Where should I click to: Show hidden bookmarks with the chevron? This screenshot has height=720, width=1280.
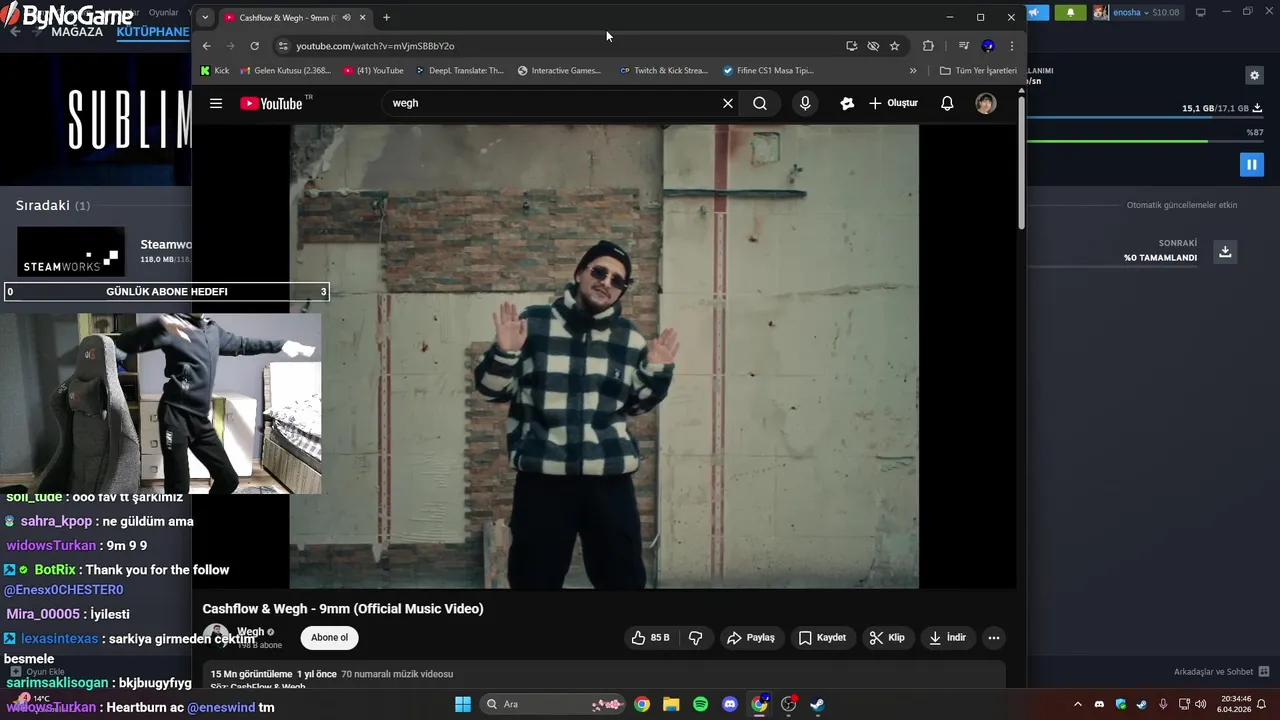pyautogui.click(x=913, y=71)
